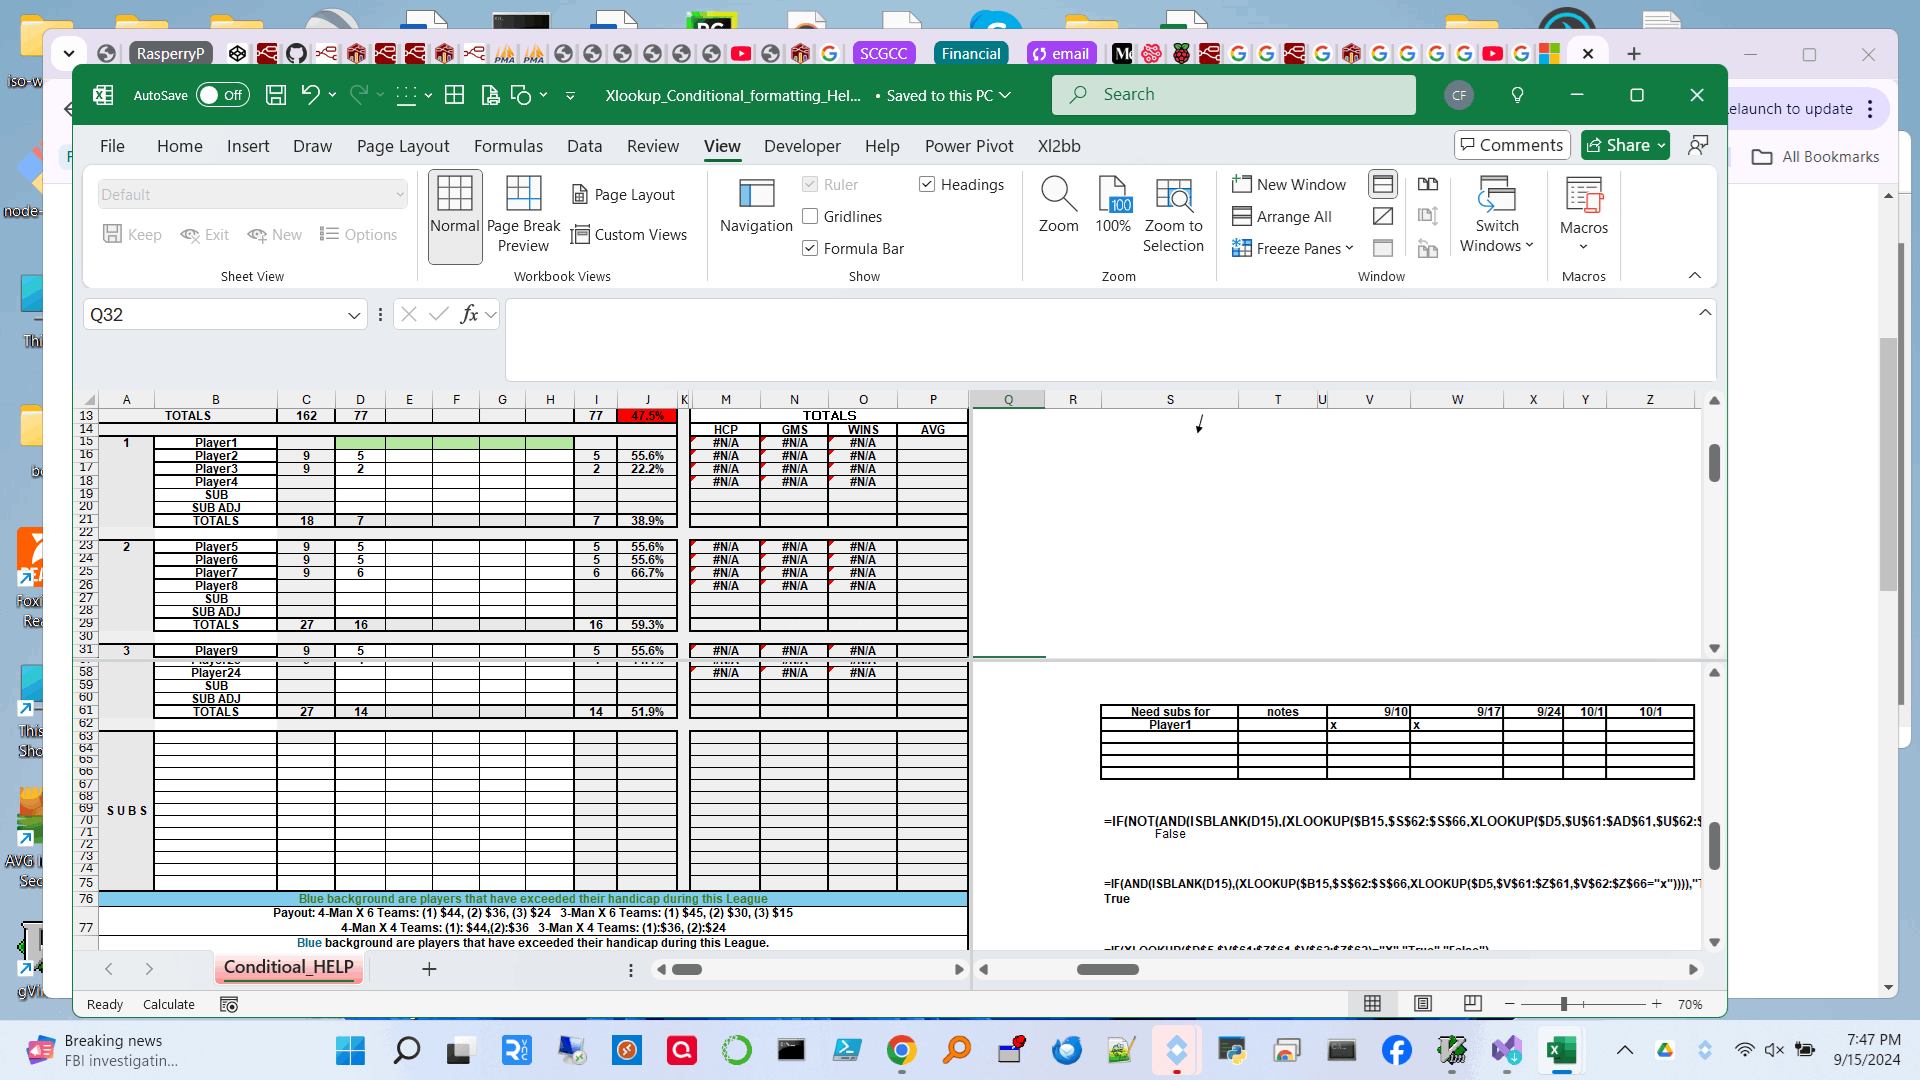This screenshot has width=1920, height=1080.
Task: Uncheck the Headings checkbox
Action: coord(927,185)
